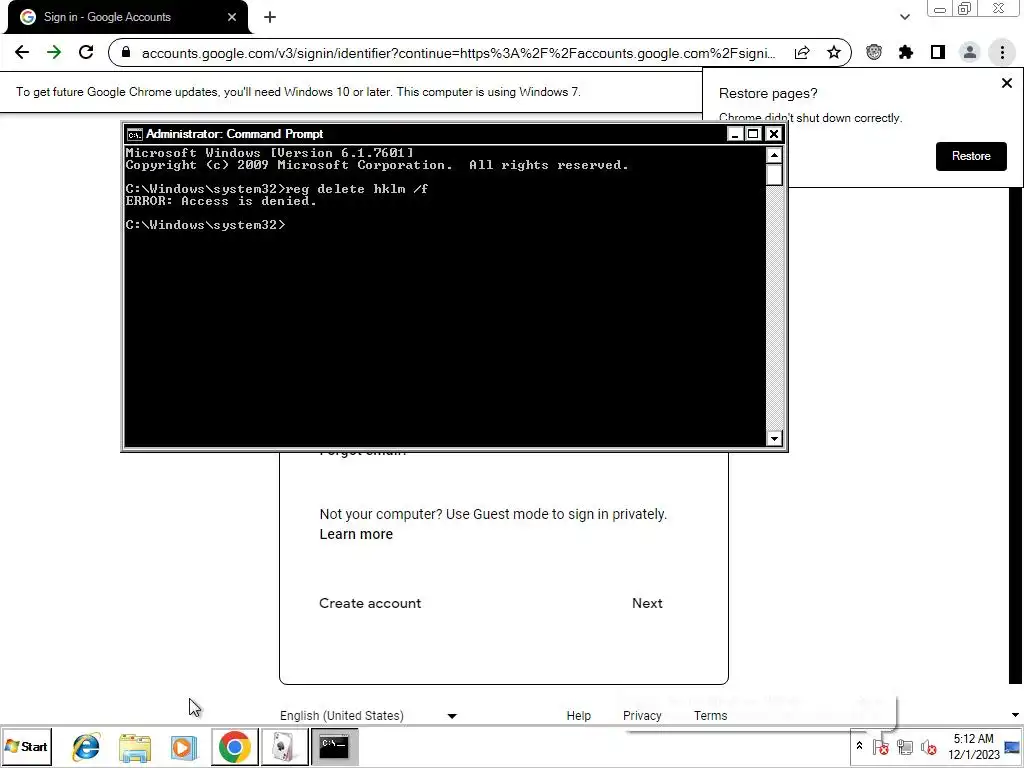The height and width of the screenshot is (768, 1024).
Task: Launch Internet Explorer from the taskbar
Action: [x=86, y=746]
